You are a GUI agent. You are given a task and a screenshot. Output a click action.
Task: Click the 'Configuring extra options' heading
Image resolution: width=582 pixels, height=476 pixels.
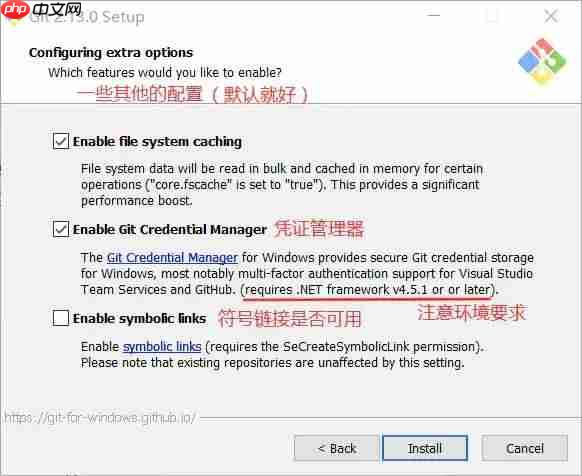pos(111,53)
